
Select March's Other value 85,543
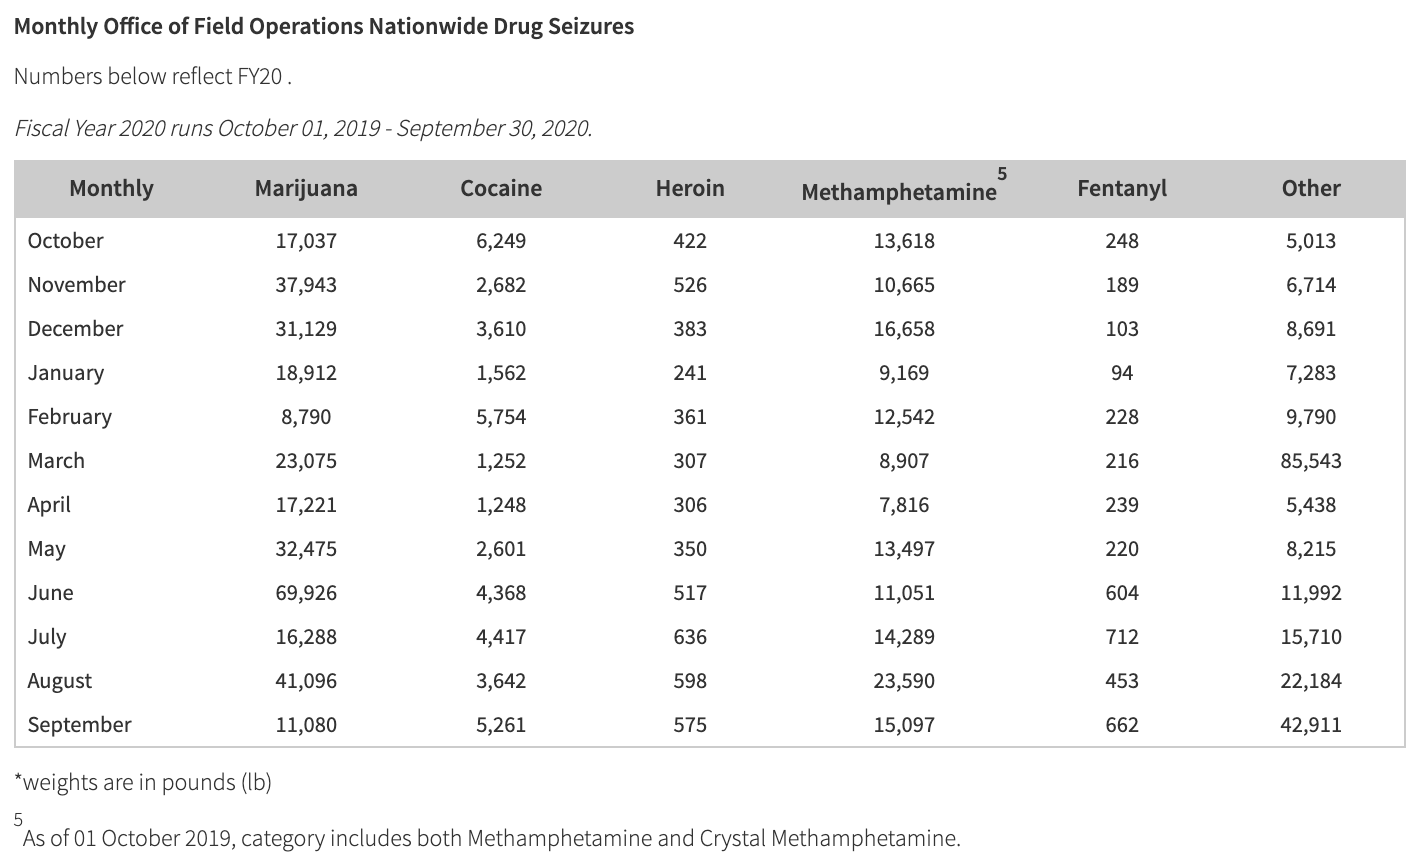tap(1311, 461)
